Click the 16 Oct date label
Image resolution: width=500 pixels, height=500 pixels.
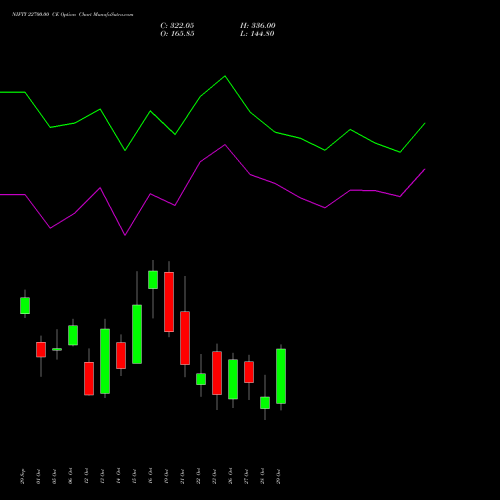tap(150, 477)
